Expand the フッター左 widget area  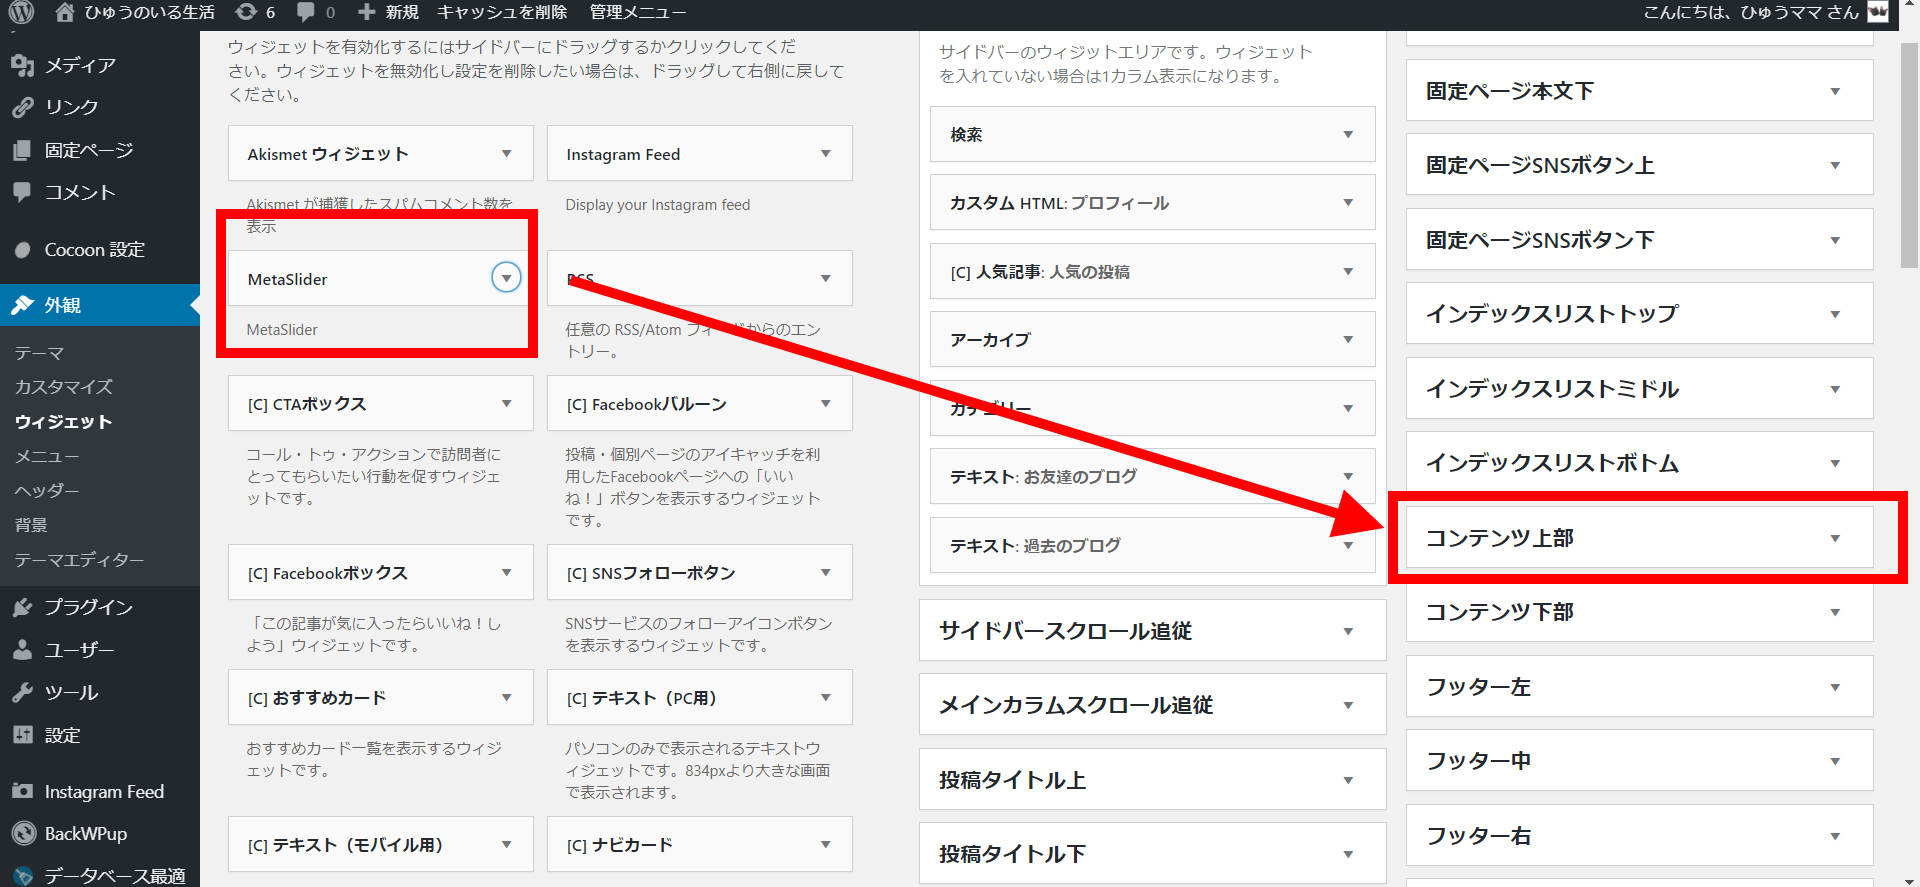[1834, 687]
